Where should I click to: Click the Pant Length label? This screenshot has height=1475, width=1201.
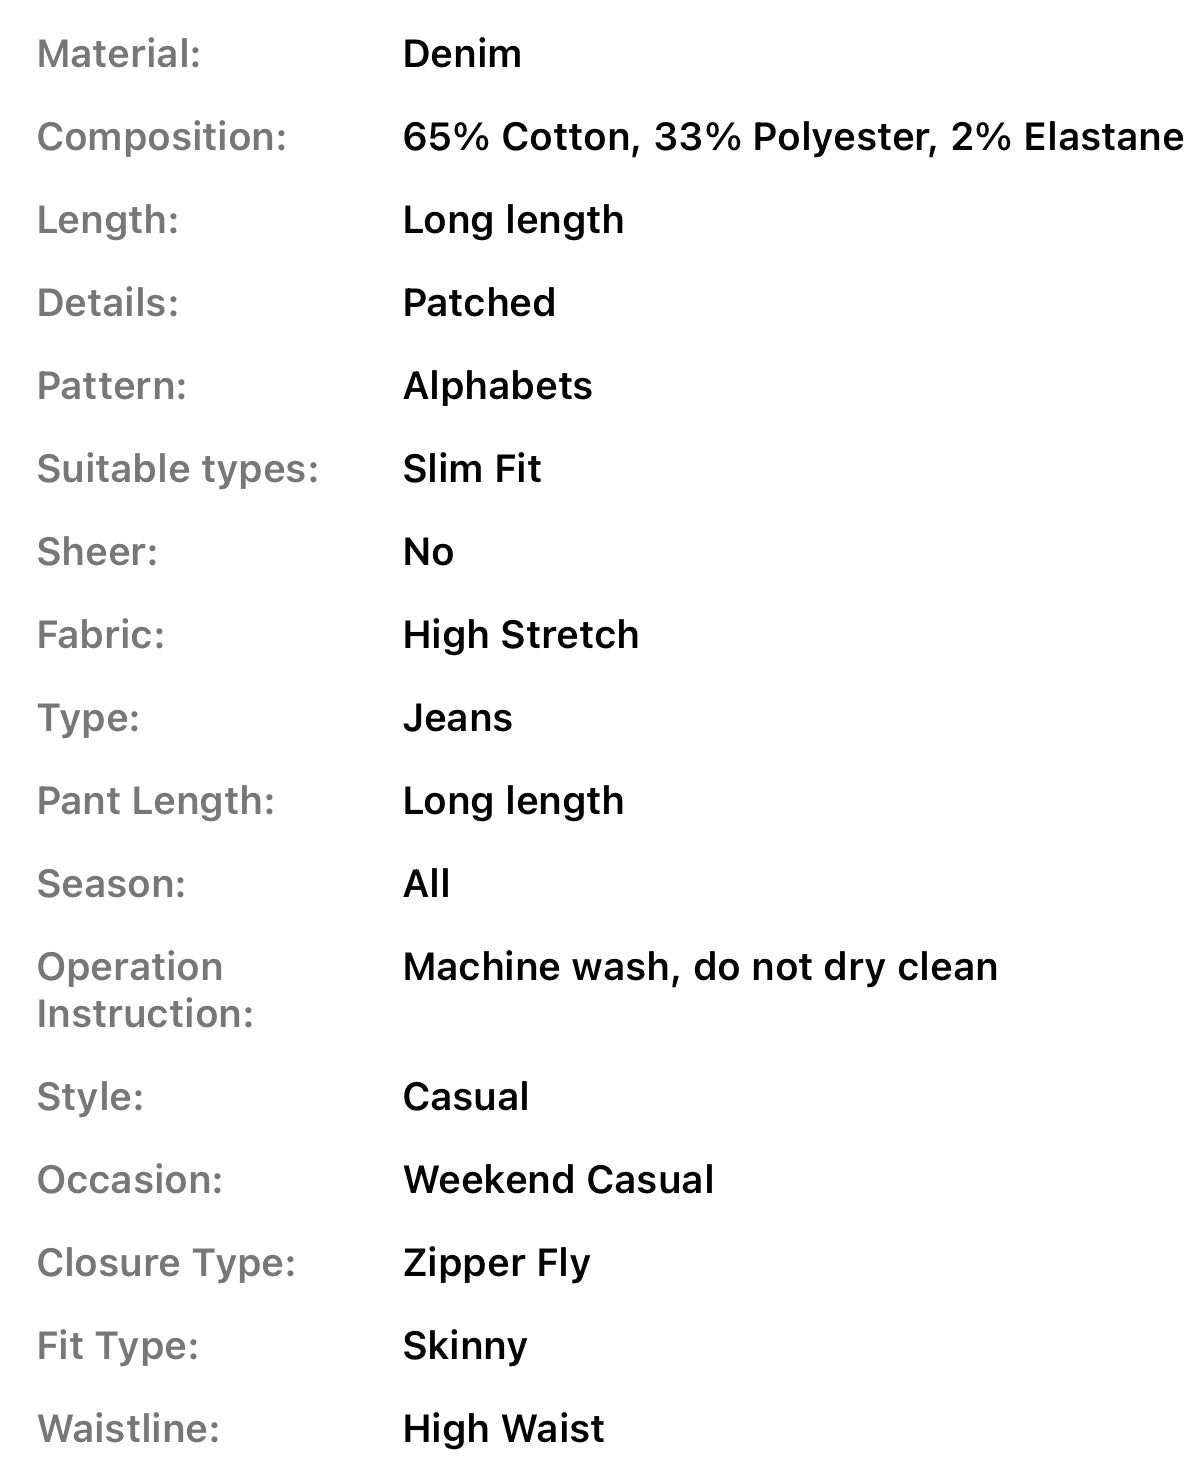coord(156,801)
